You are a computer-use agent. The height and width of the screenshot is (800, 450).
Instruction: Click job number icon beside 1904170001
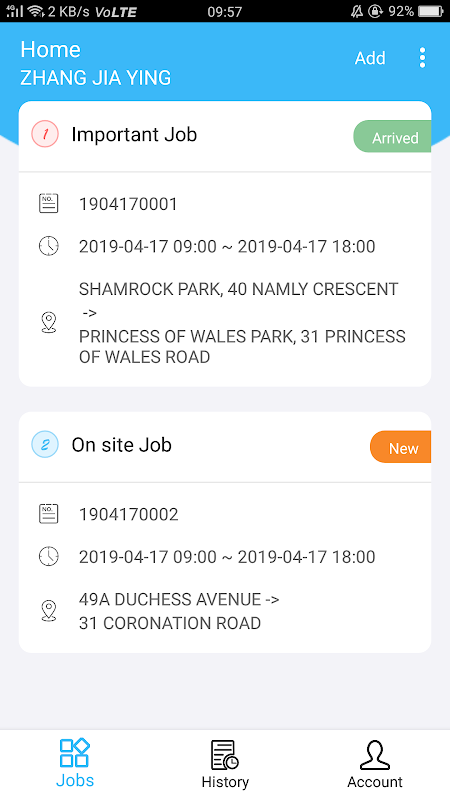pos(48,204)
